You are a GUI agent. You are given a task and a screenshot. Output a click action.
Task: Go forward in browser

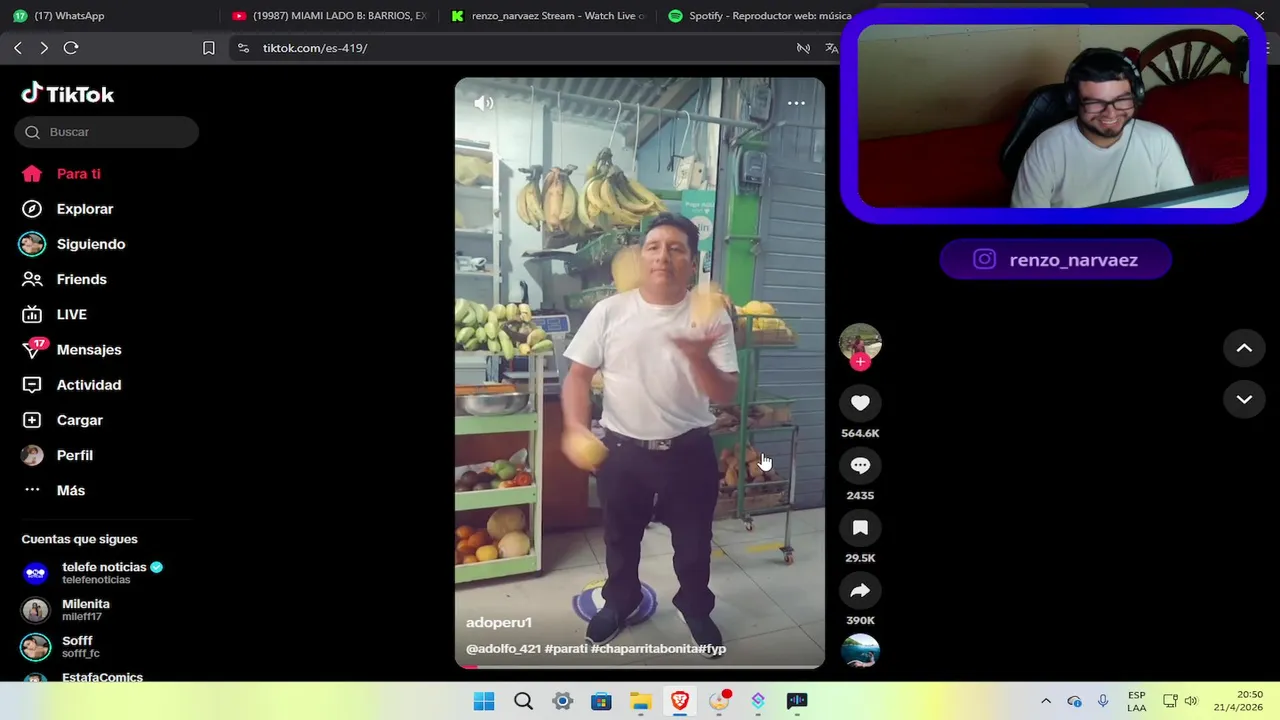(44, 48)
